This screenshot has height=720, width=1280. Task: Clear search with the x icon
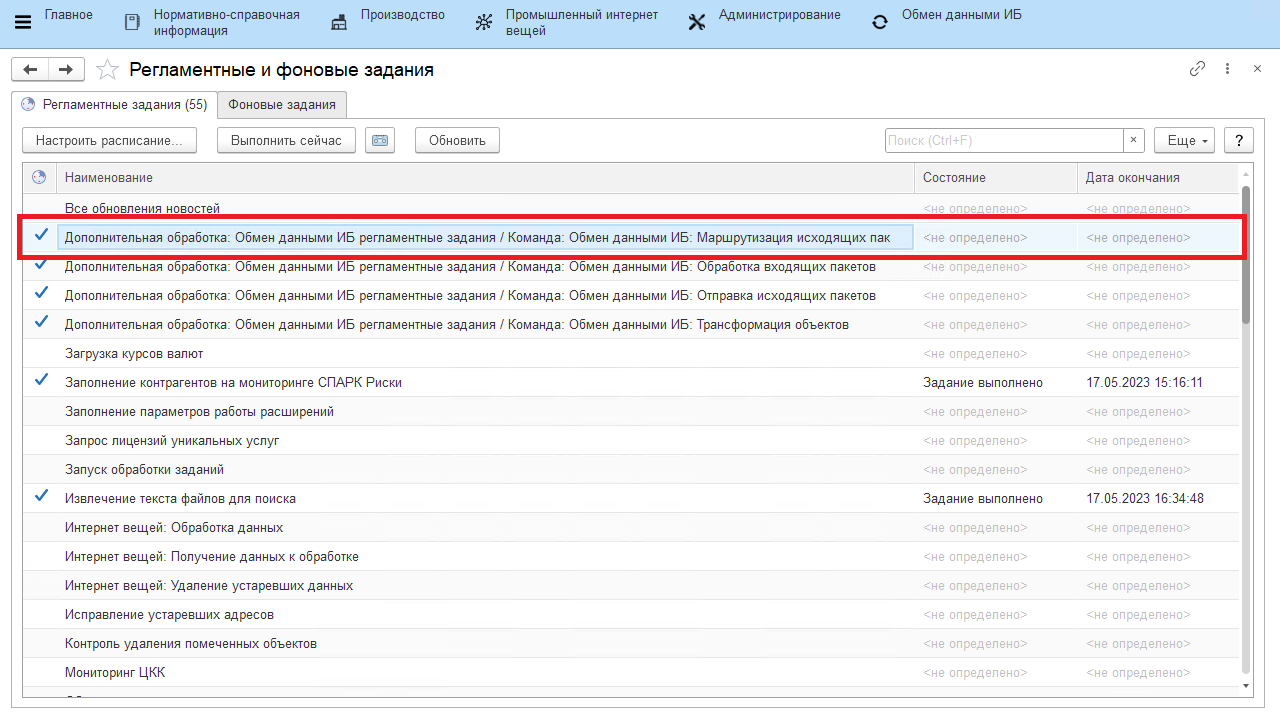click(x=1133, y=141)
